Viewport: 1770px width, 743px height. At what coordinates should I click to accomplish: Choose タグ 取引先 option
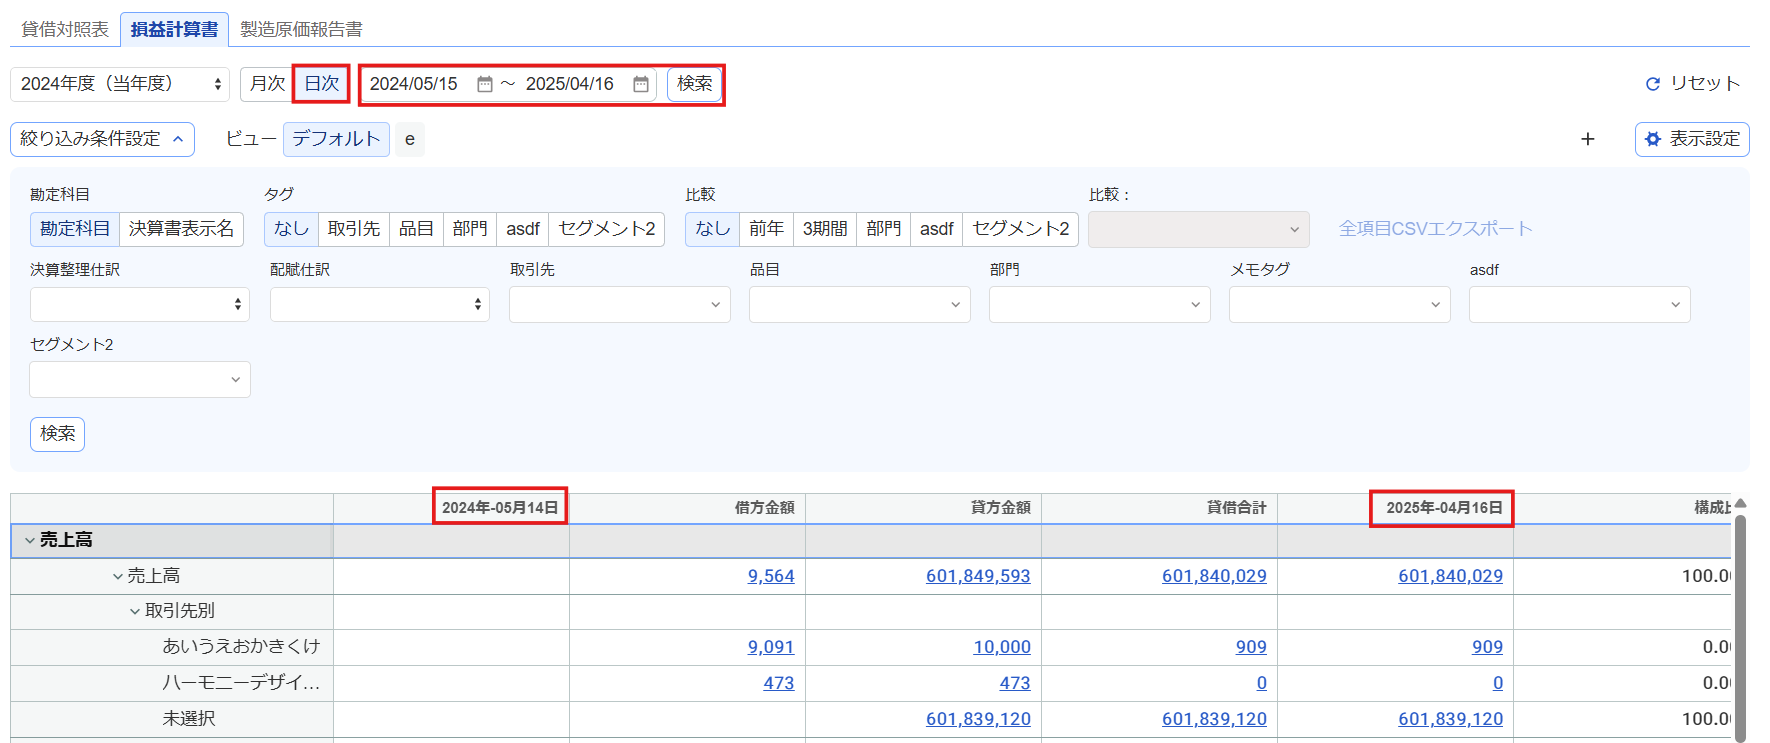[x=354, y=229]
